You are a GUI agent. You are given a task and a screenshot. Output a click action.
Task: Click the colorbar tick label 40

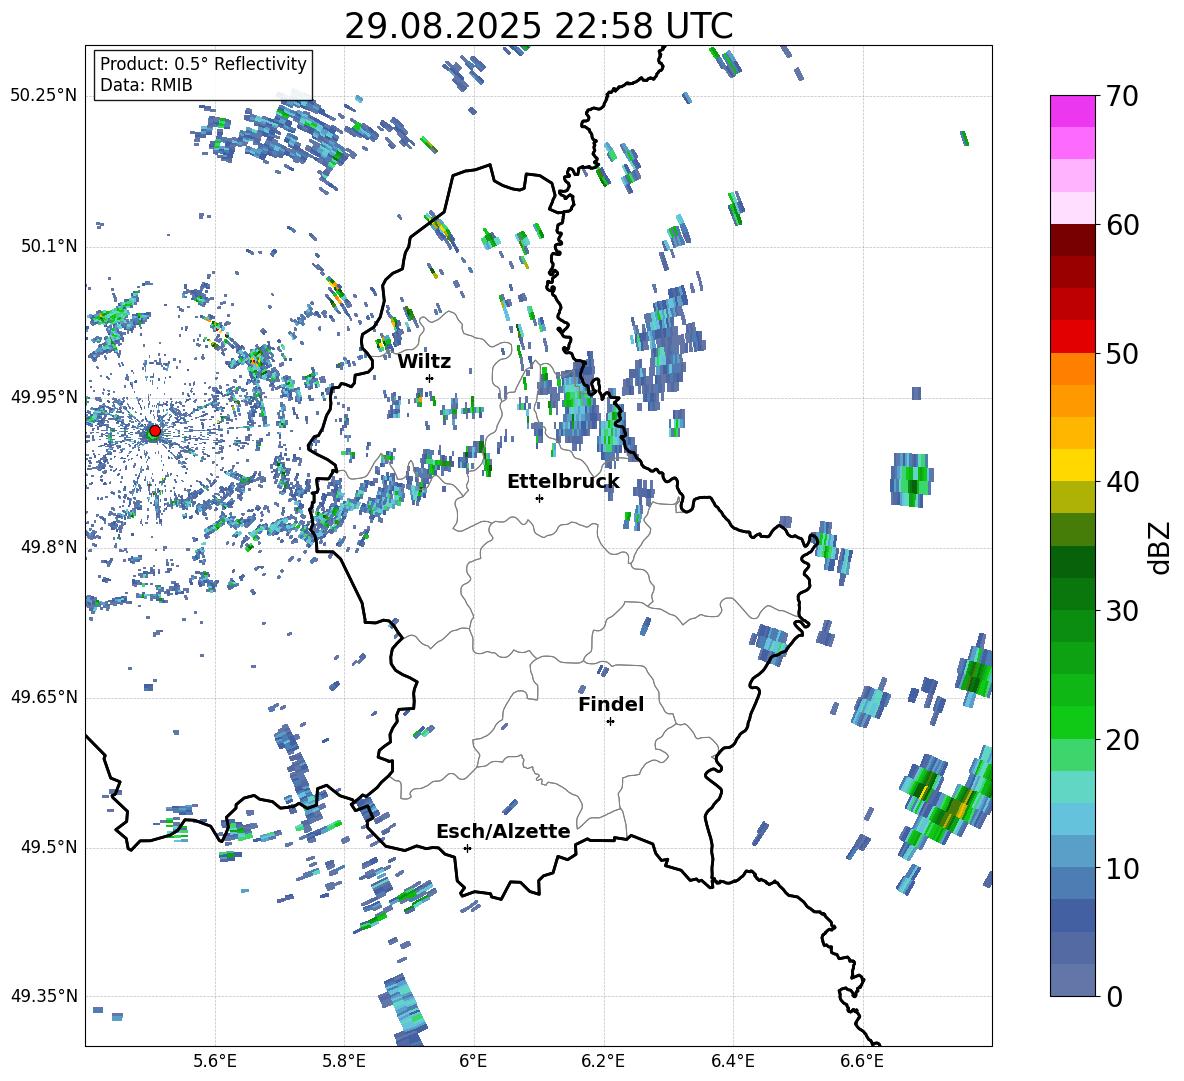[x=1121, y=482]
